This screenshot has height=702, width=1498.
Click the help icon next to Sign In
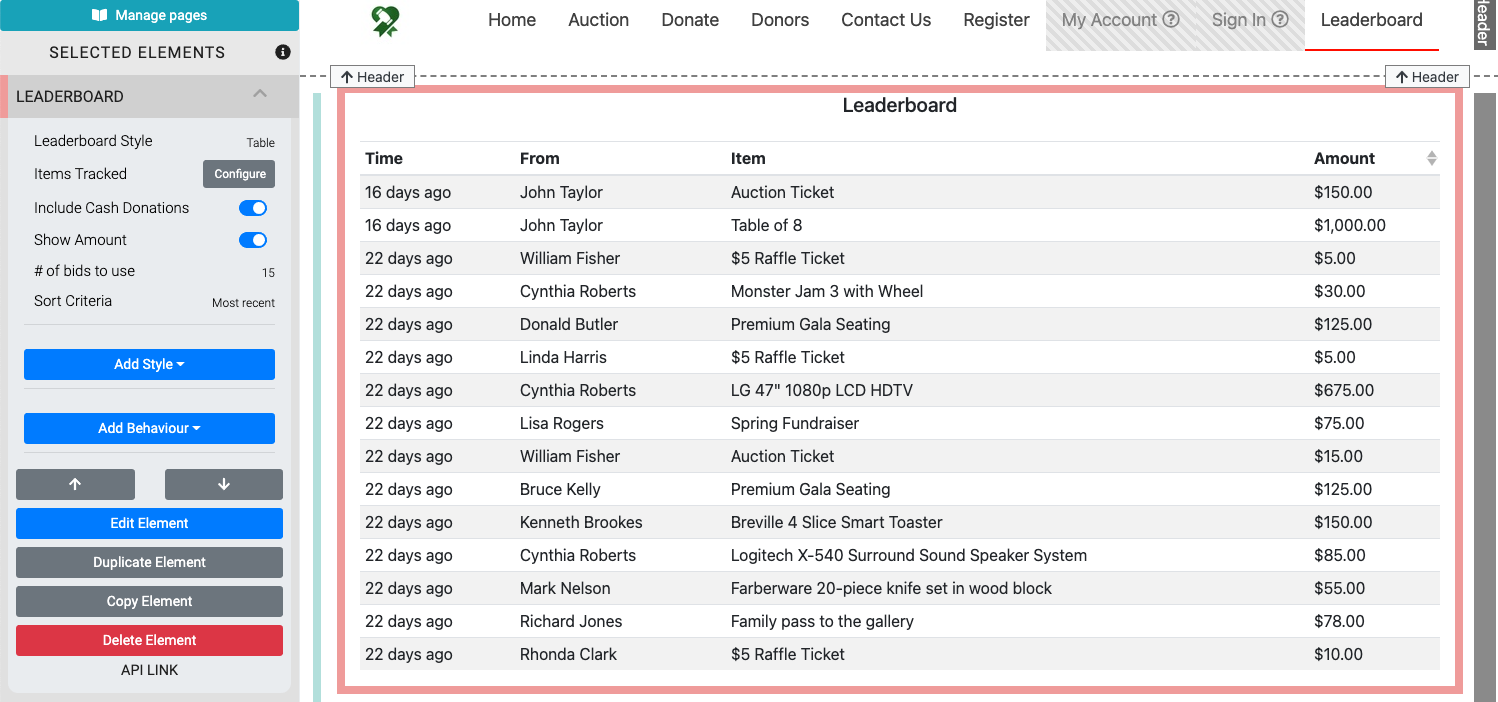pos(1279,20)
